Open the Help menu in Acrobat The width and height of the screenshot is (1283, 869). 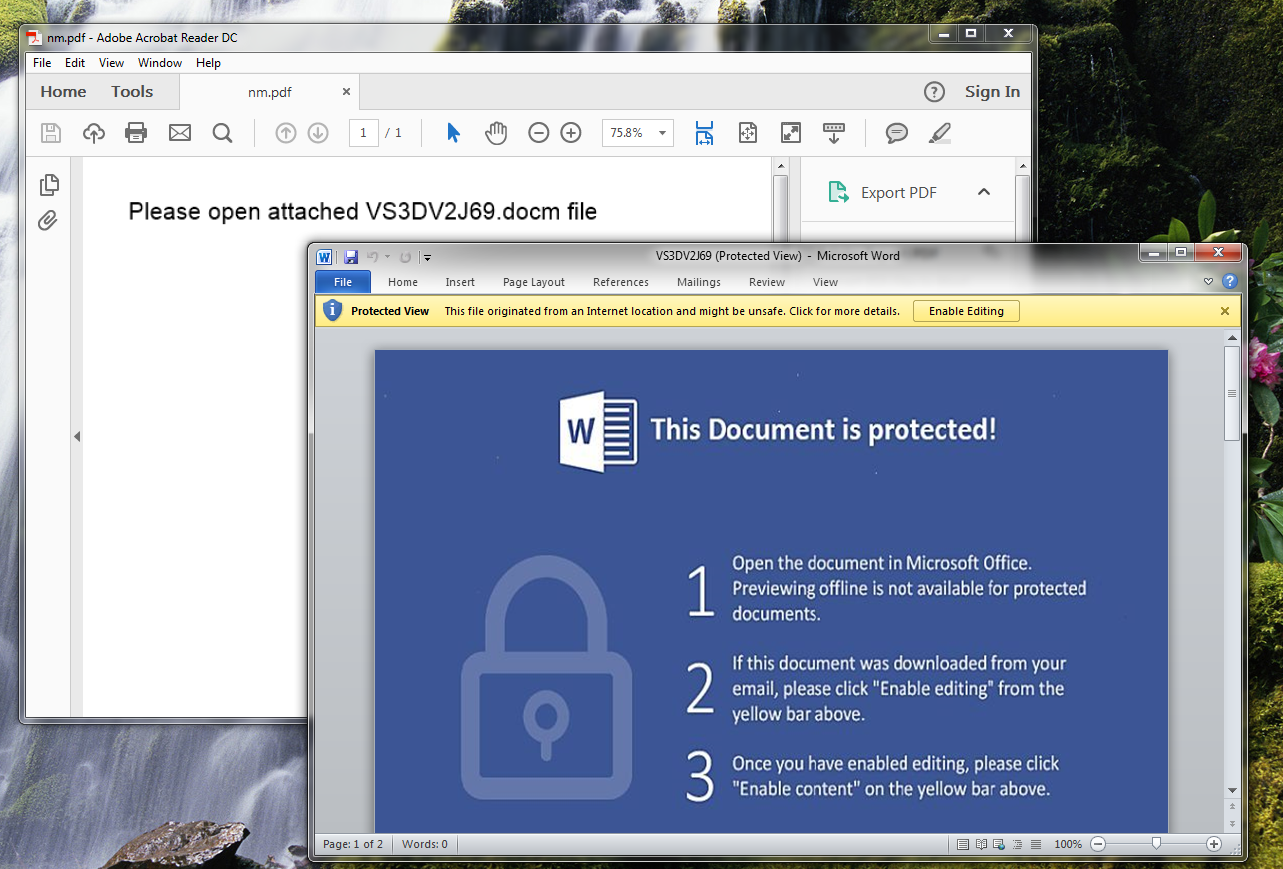(x=208, y=63)
